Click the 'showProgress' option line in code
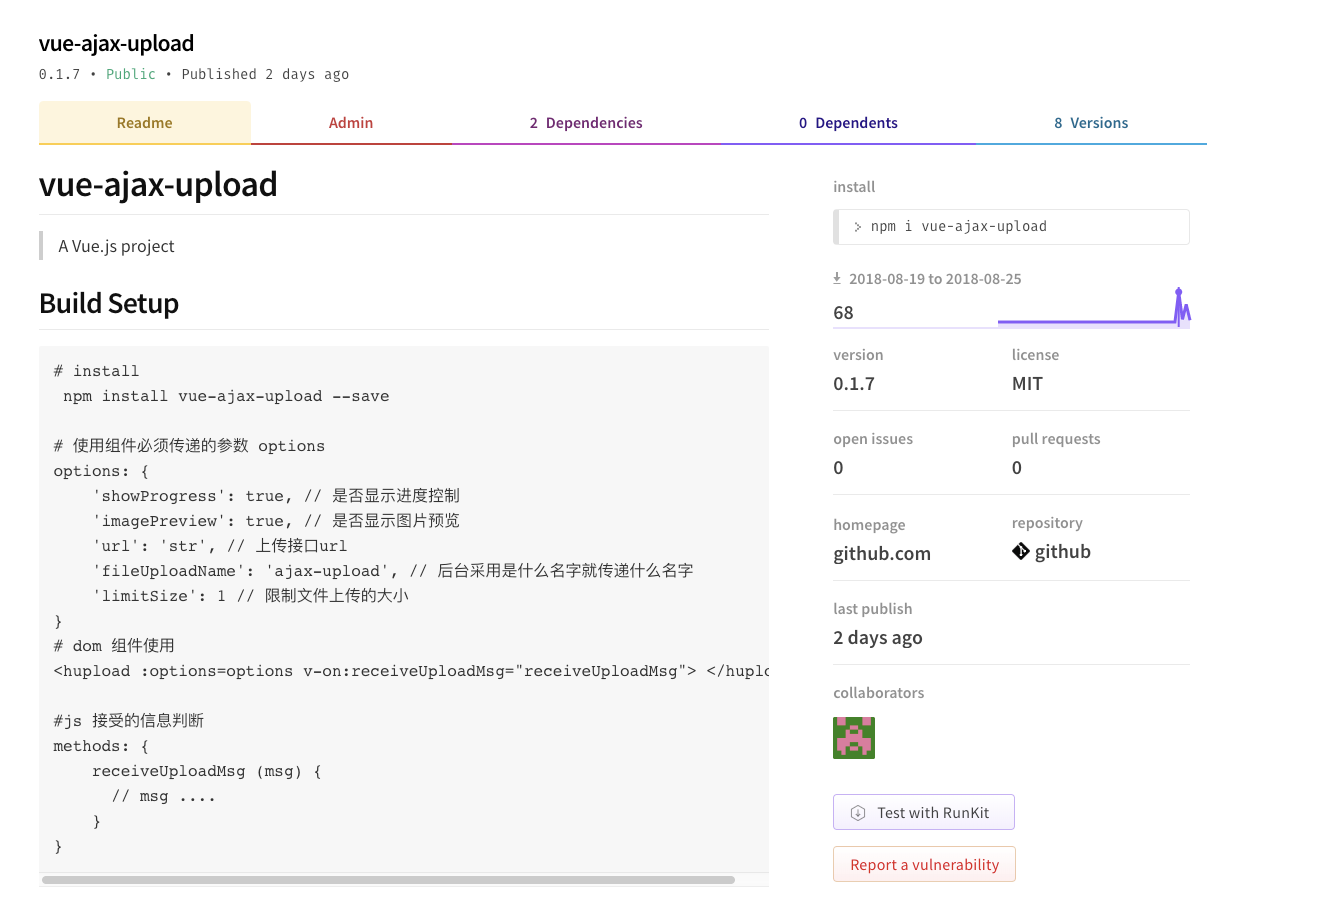This screenshot has width=1319, height=914. tap(276, 496)
